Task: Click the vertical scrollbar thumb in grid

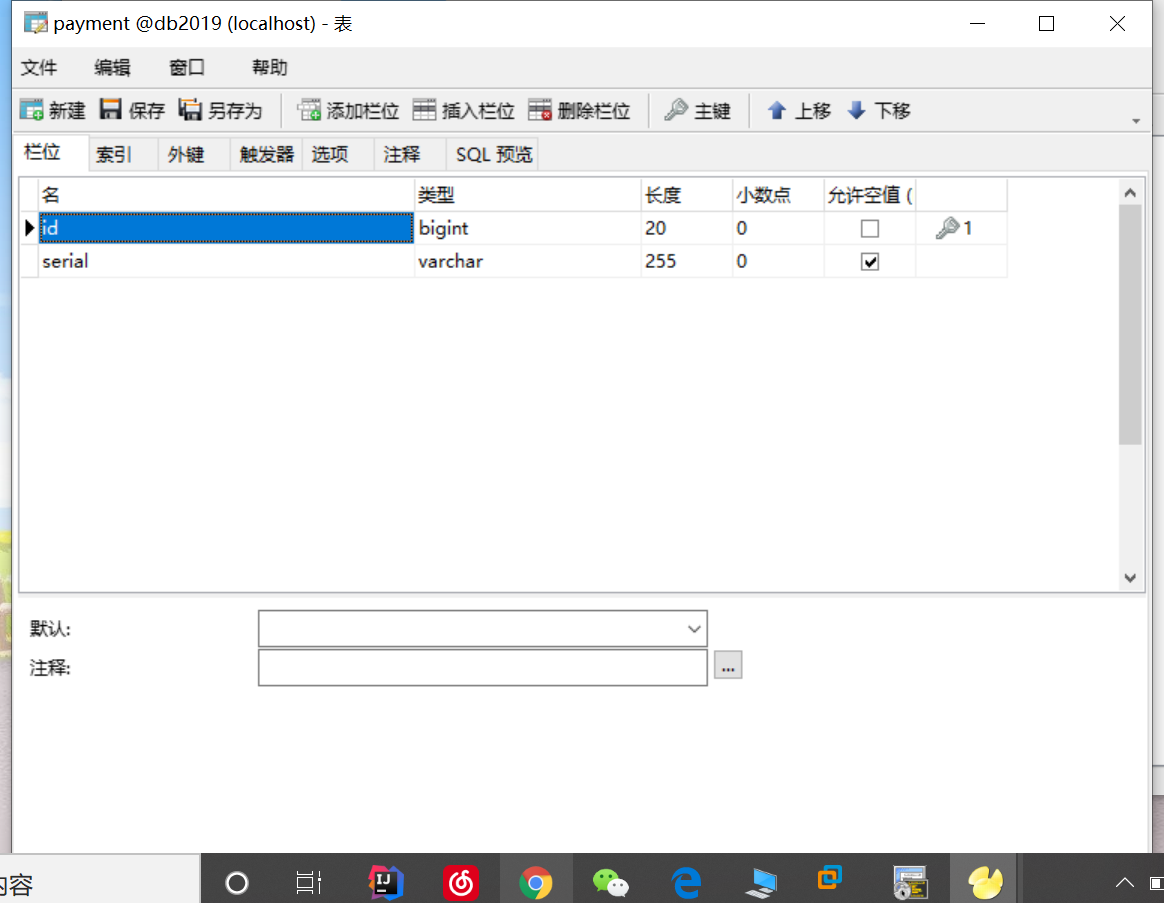Action: pos(1130,325)
